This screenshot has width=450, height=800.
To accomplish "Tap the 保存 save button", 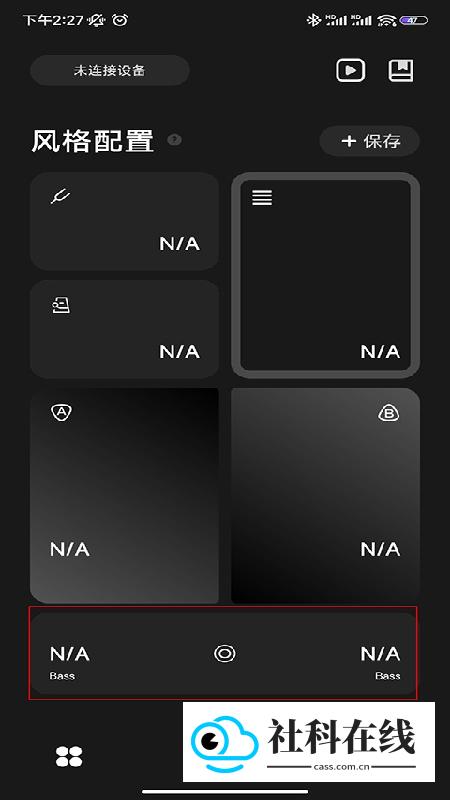I will (369, 141).
